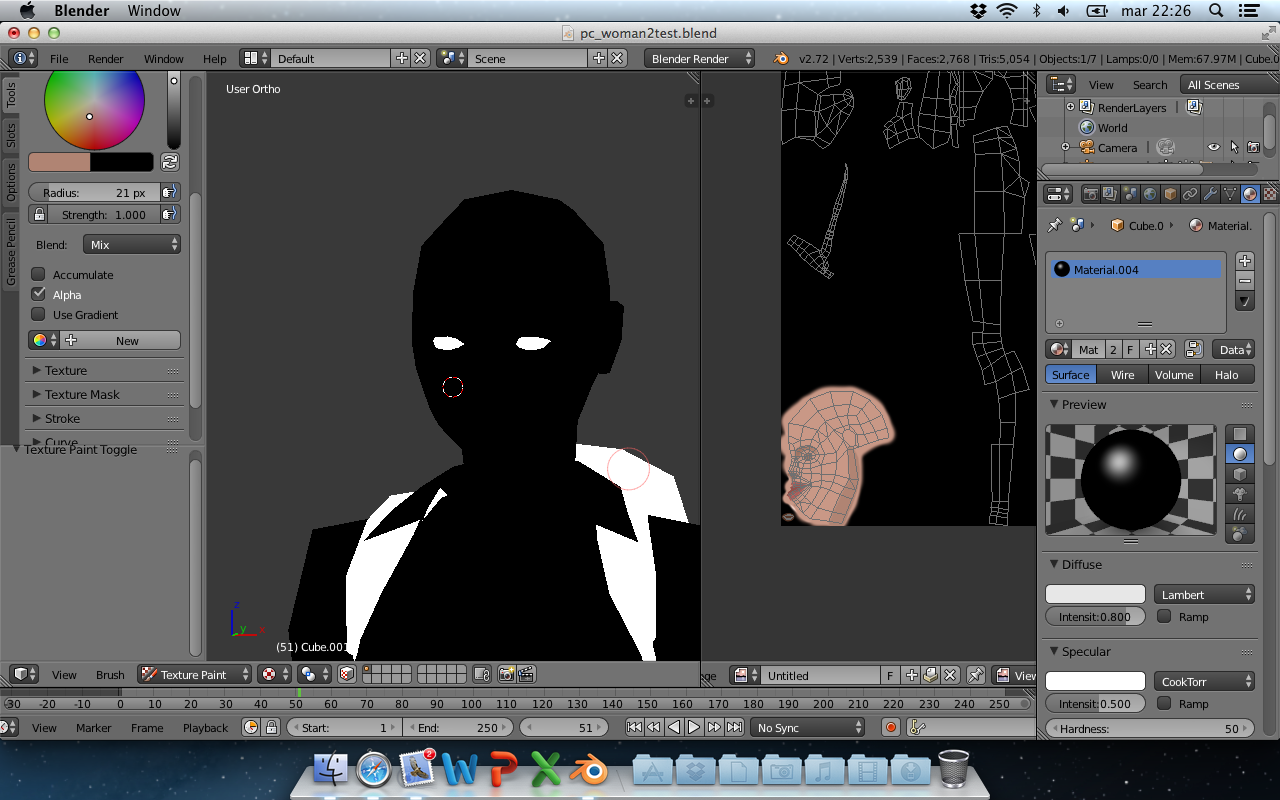Switch to the Wire material type tab
The image size is (1280, 800).
(1122, 375)
